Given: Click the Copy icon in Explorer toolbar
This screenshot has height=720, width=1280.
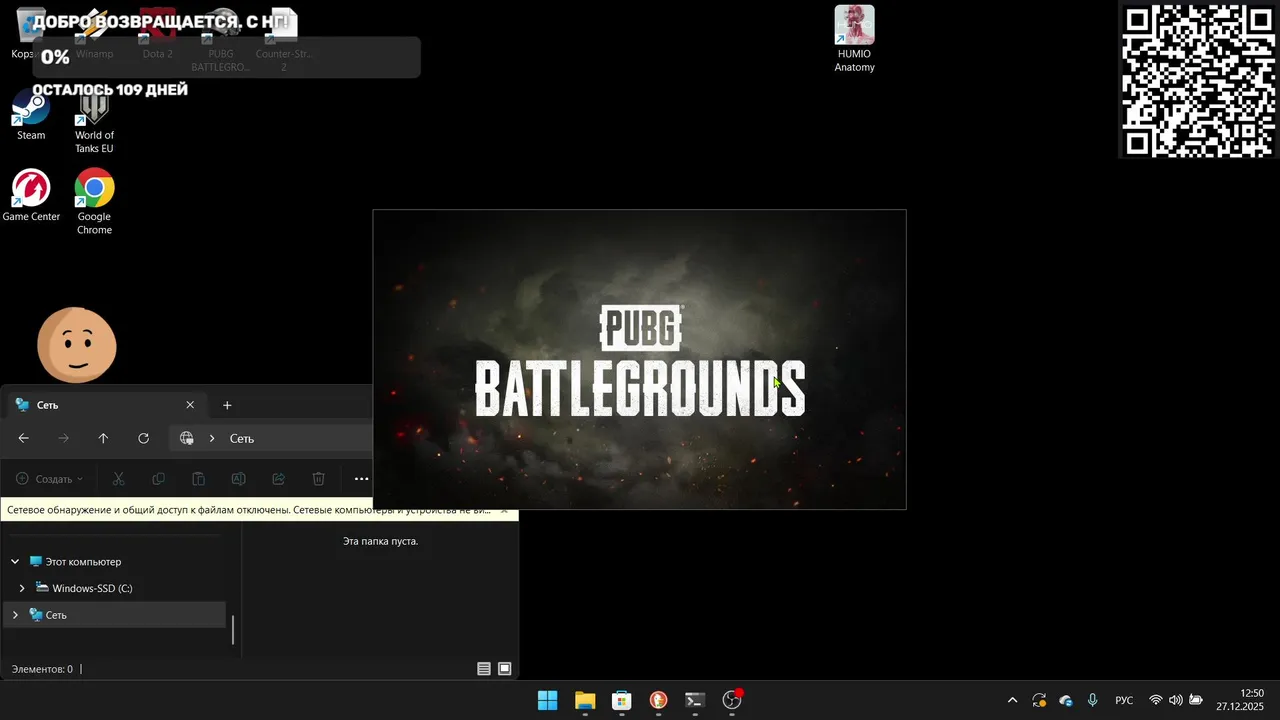Looking at the screenshot, I should tap(158, 479).
